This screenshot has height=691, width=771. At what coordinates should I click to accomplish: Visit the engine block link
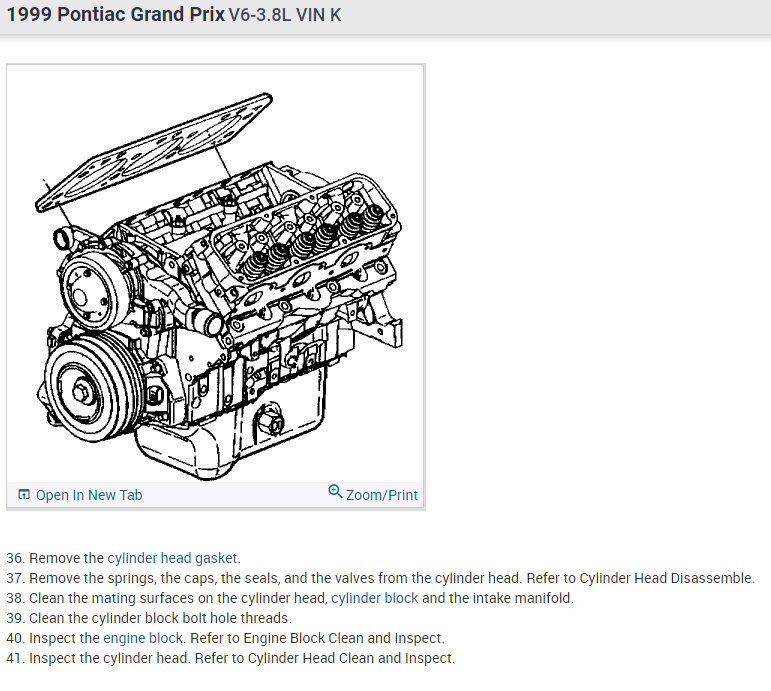pos(143,638)
